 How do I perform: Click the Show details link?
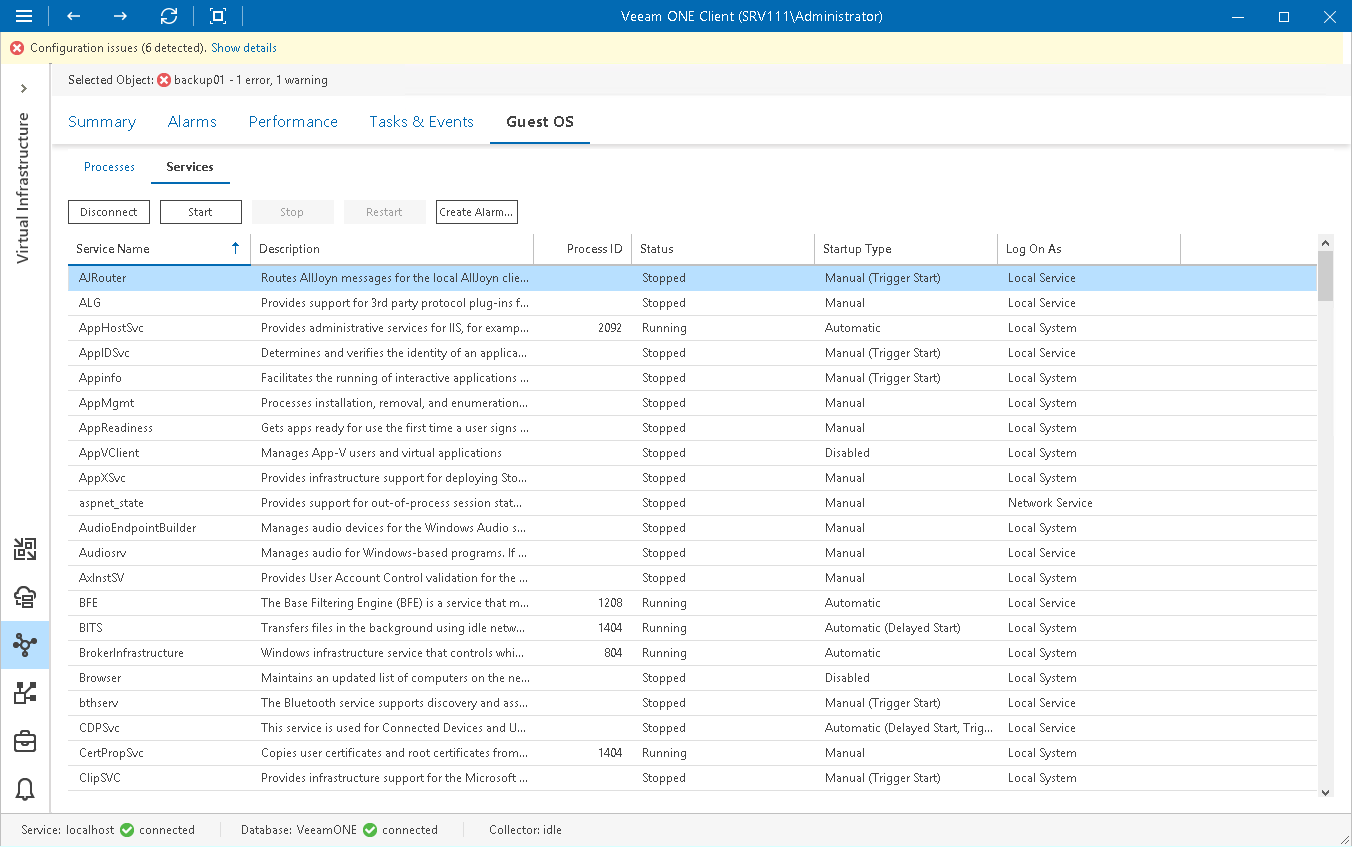pyautogui.click(x=244, y=48)
